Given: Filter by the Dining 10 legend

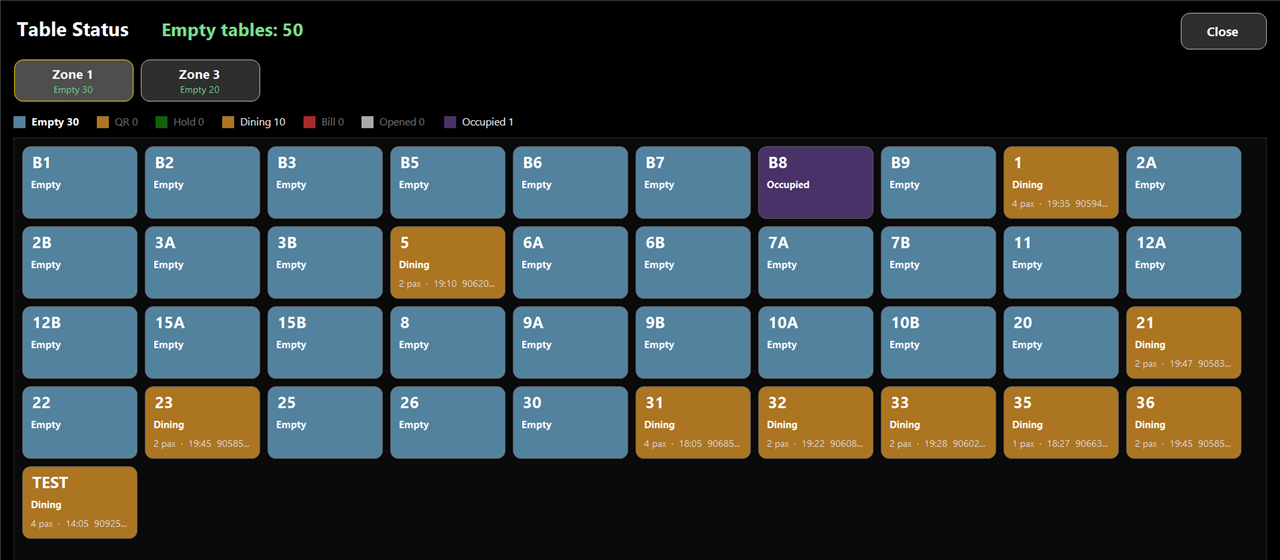Looking at the screenshot, I should point(254,122).
